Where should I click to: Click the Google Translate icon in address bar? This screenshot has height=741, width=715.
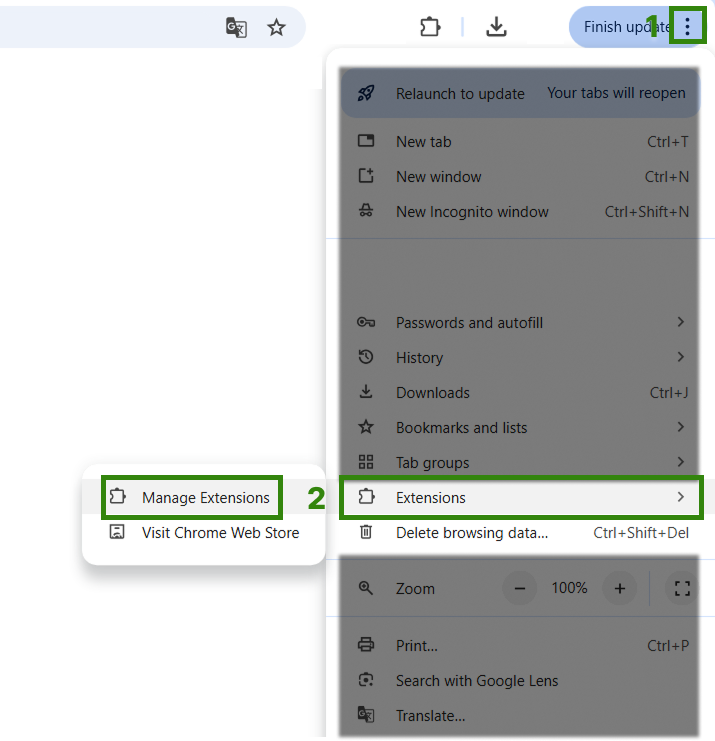[236, 27]
